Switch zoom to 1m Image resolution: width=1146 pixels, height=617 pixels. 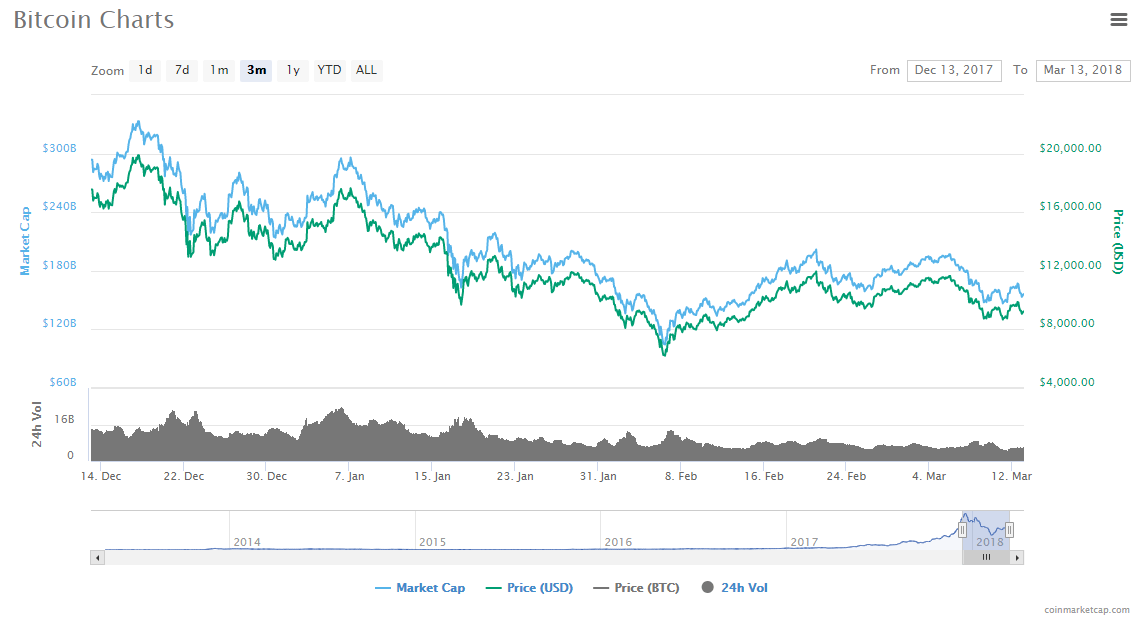tap(219, 70)
